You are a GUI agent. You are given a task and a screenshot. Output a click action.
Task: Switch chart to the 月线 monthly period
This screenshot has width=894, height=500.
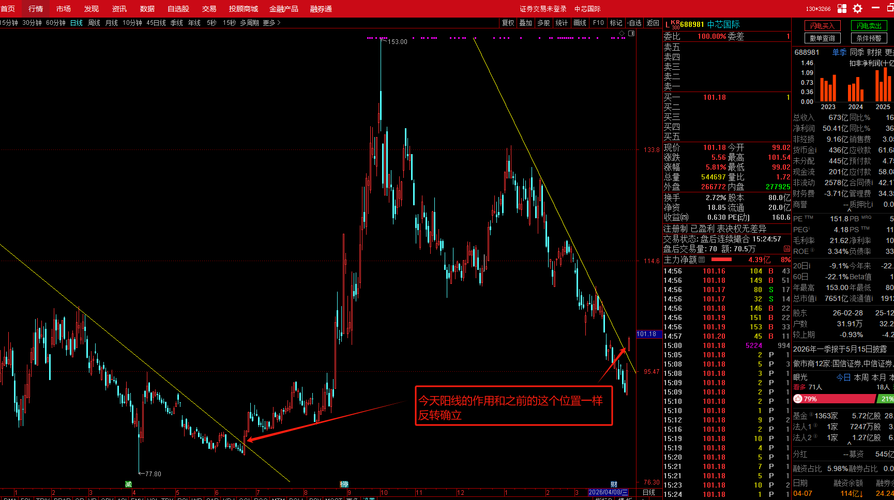point(111,23)
